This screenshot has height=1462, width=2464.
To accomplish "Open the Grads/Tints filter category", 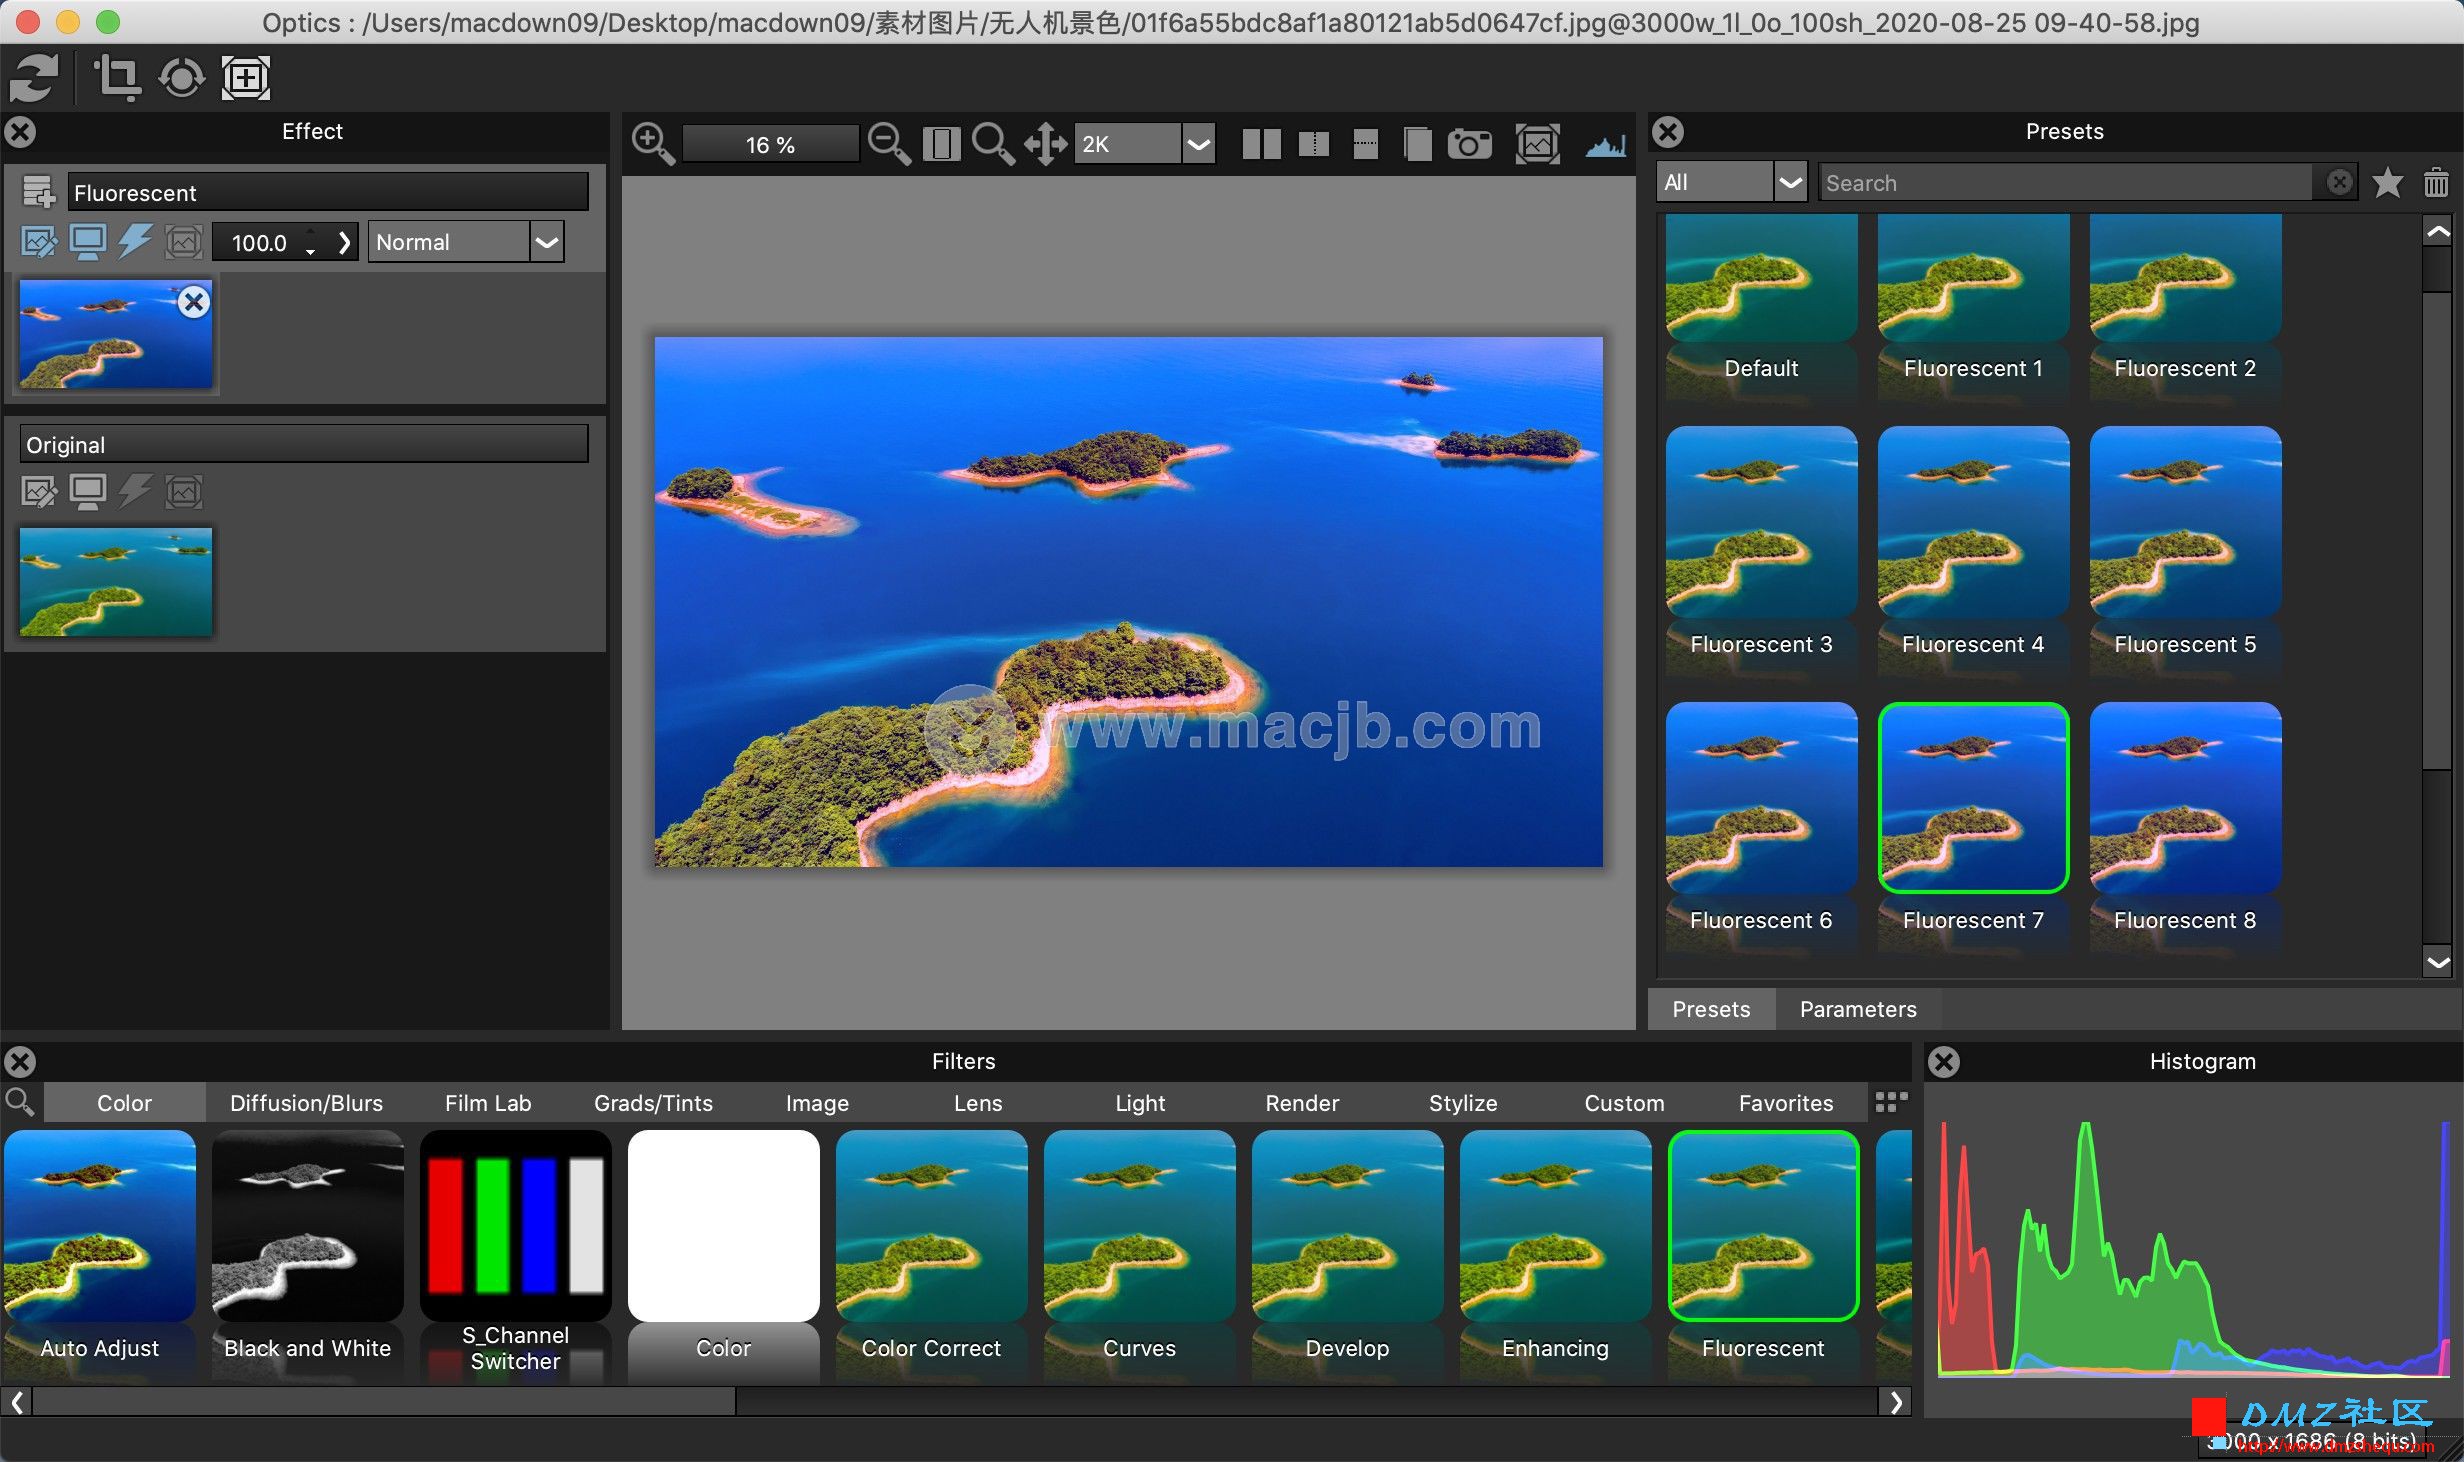I will tap(653, 1103).
